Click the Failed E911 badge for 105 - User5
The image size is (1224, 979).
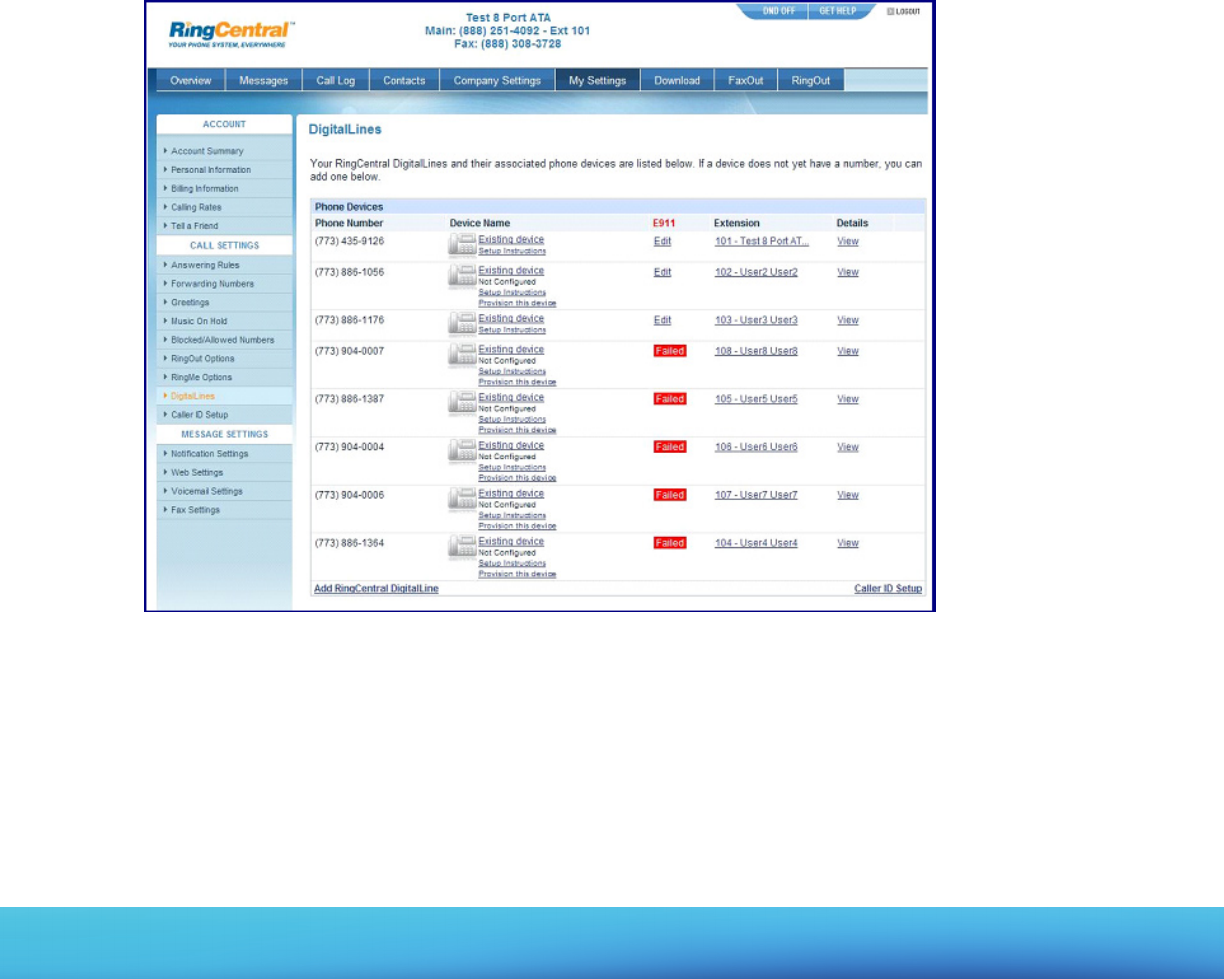click(x=670, y=399)
